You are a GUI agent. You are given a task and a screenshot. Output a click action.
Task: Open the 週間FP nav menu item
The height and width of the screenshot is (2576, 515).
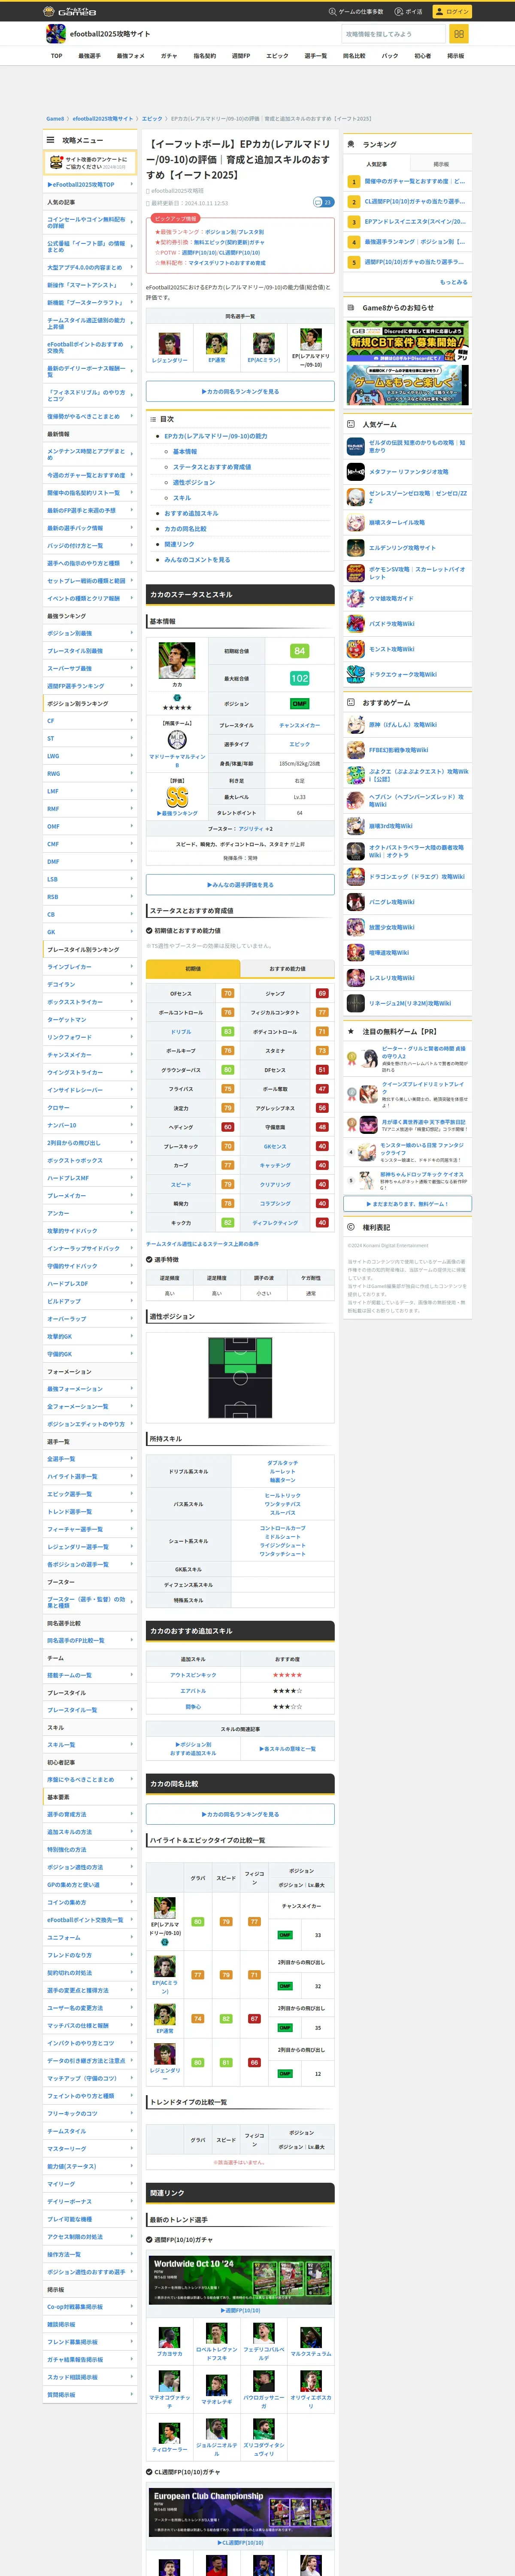click(241, 56)
